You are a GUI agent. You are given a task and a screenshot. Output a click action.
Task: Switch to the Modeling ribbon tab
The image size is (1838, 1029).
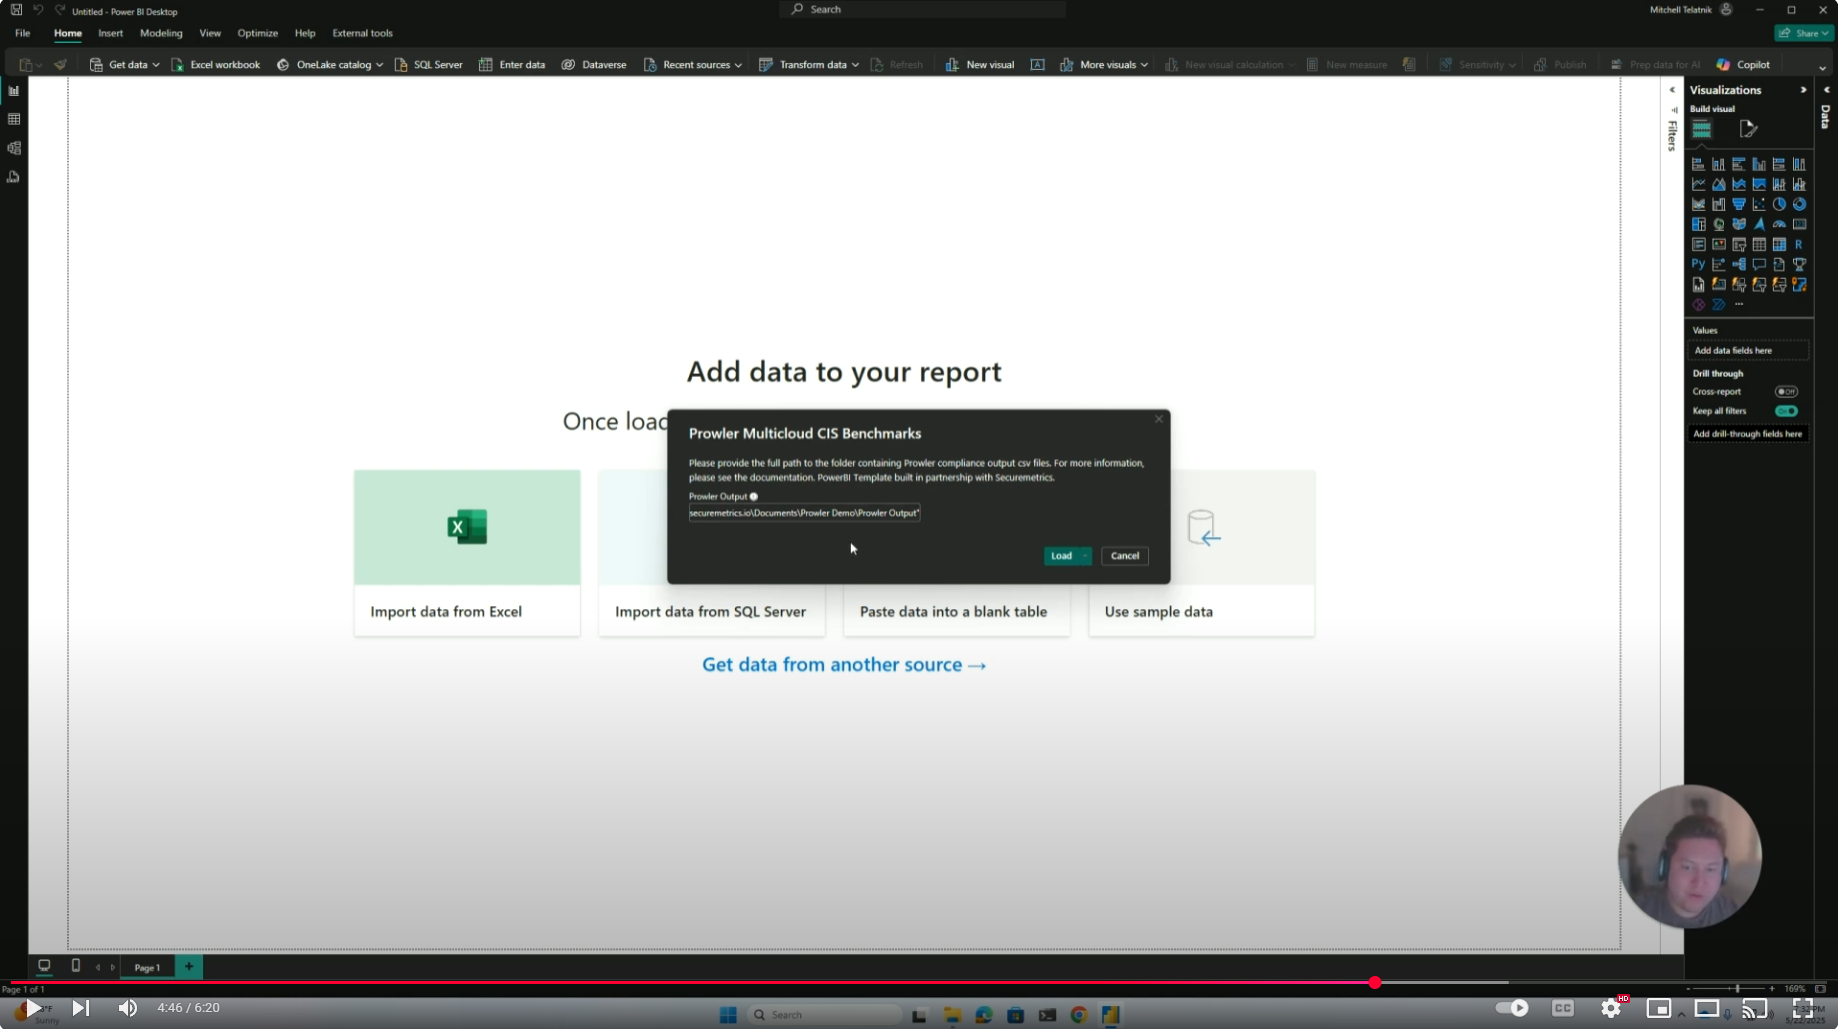point(161,33)
